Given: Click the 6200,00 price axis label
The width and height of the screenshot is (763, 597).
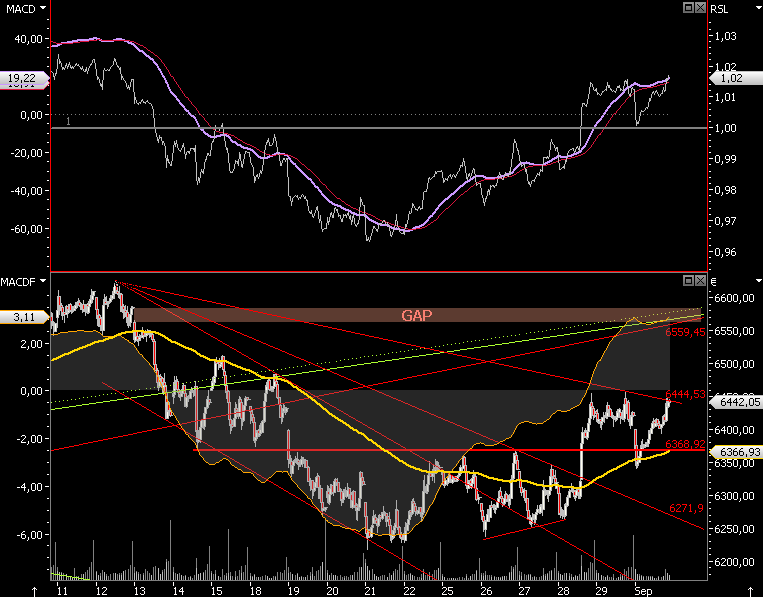Looking at the screenshot, I should (x=734, y=562).
